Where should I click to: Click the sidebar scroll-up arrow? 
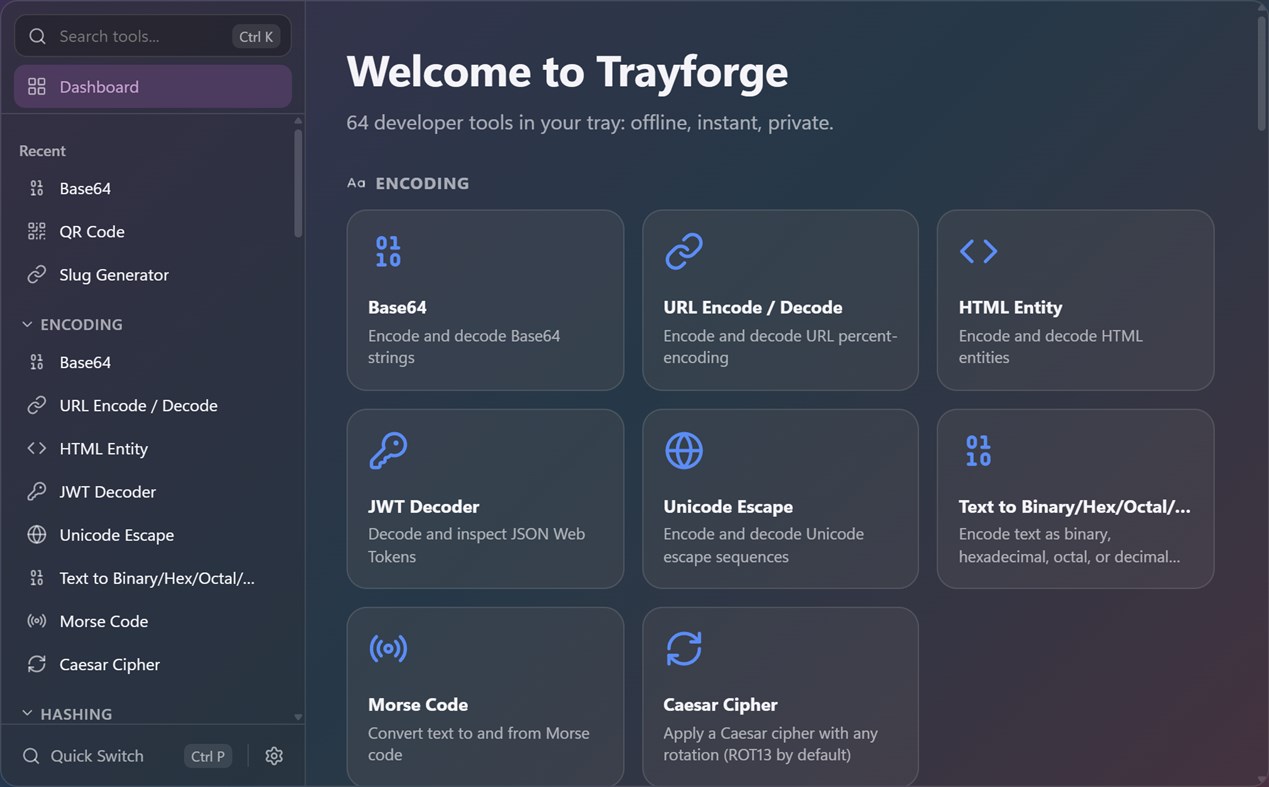click(x=298, y=121)
